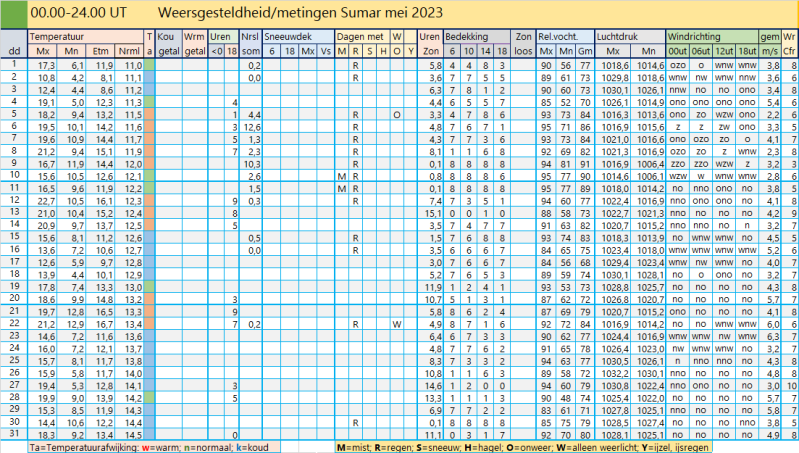Click the 'gem m/s' wind speed header
The image size is (799, 453).
pyautogui.click(x=769, y=44)
